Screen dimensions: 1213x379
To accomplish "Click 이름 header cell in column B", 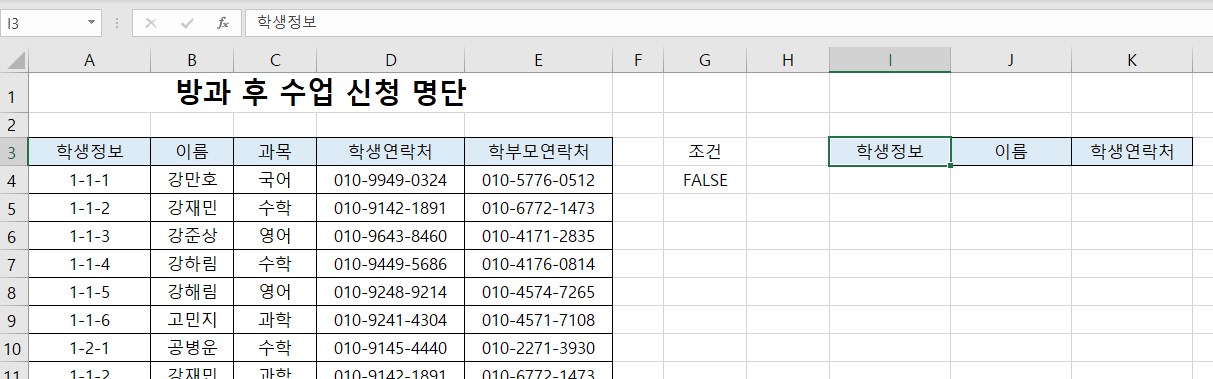I will [x=192, y=152].
